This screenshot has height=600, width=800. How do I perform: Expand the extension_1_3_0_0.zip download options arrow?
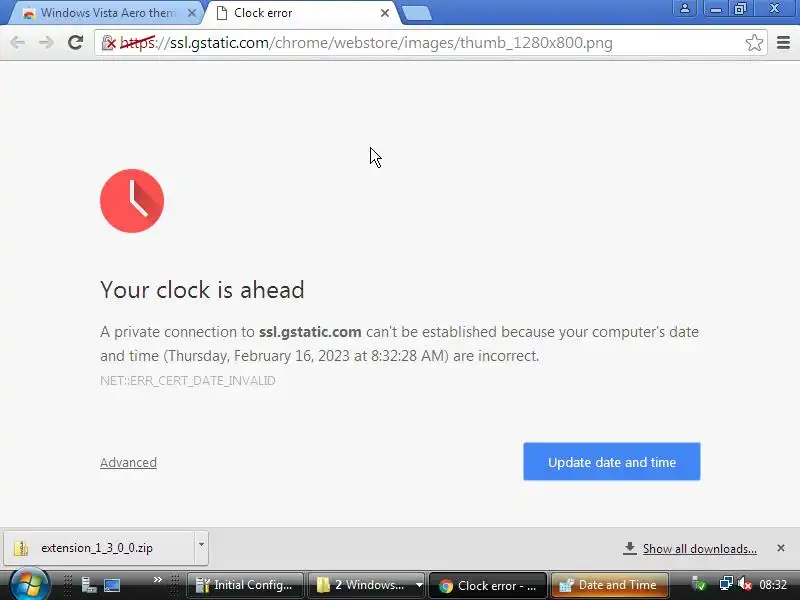201,545
